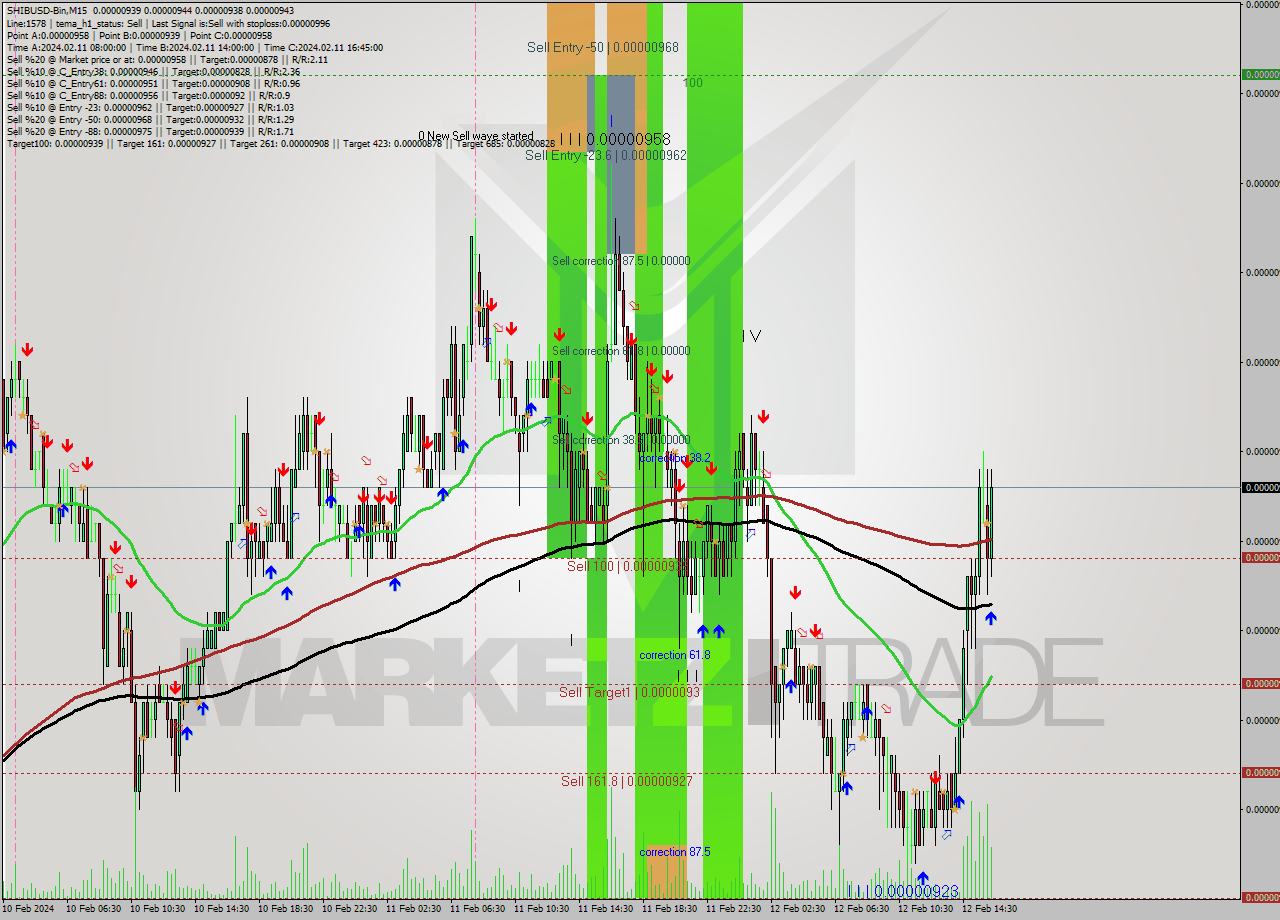1280x920 pixels.
Task: Click the 'I I I 0.00000958' wave label
Action: (615, 139)
